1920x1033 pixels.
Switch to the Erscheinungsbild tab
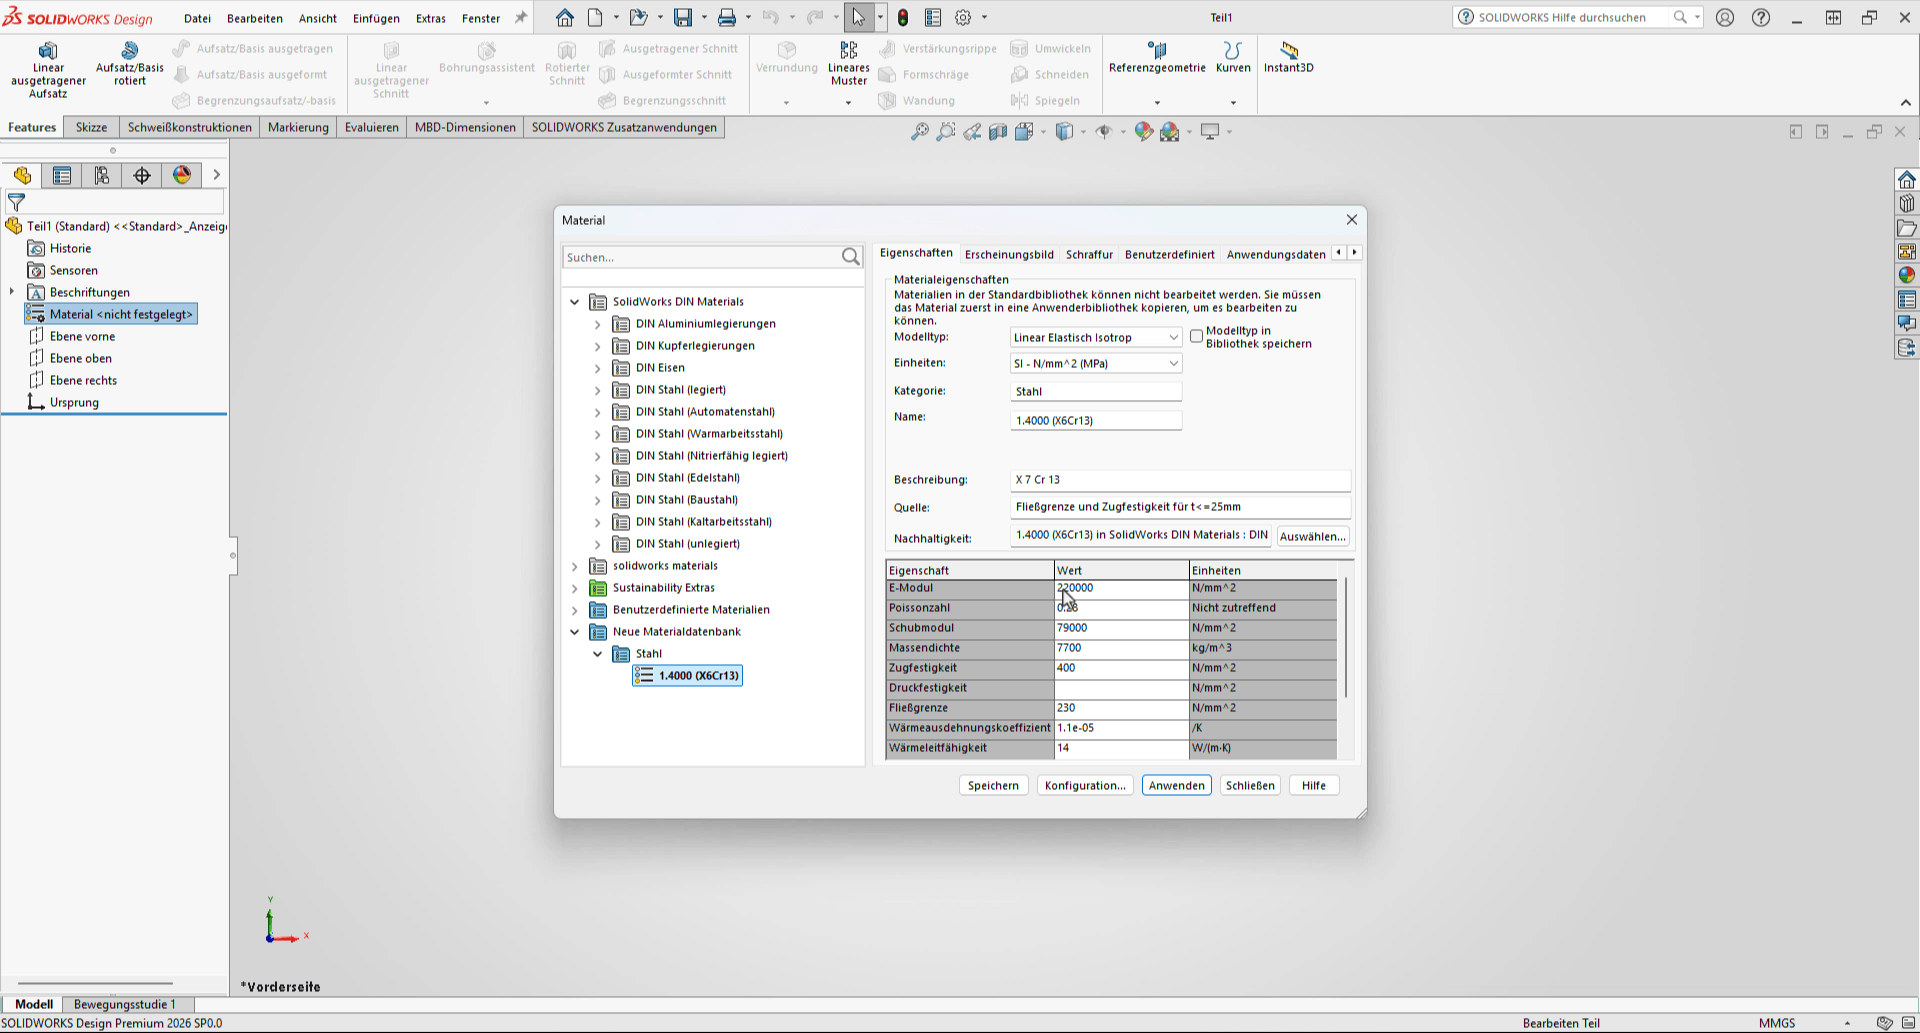click(x=1008, y=254)
